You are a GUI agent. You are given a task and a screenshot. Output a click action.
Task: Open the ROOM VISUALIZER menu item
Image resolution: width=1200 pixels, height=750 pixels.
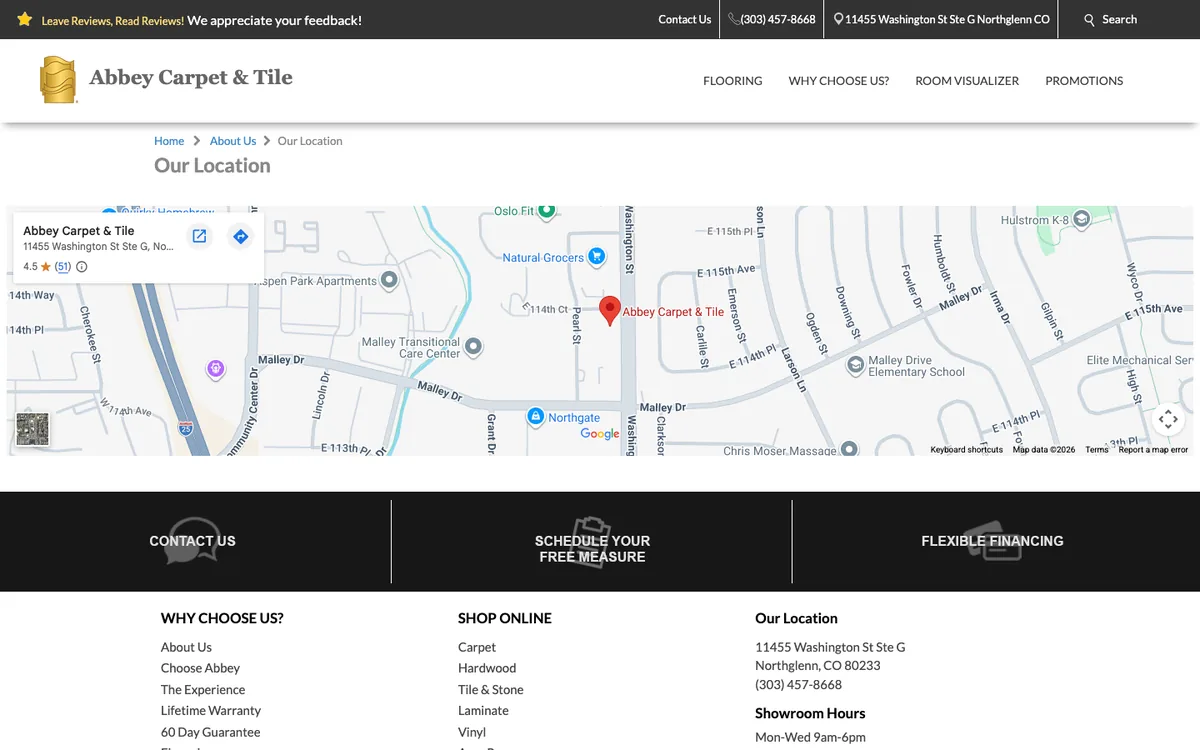click(967, 81)
